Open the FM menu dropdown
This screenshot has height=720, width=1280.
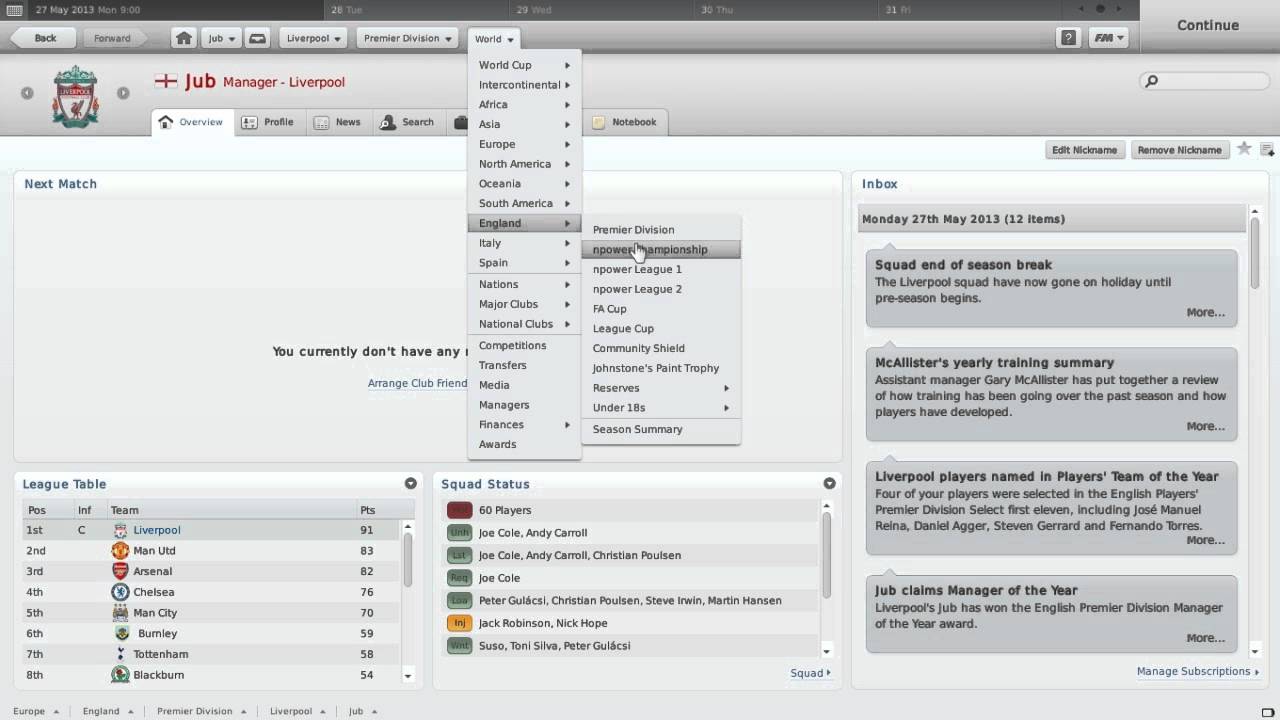pyautogui.click(x=1108, y=38)
